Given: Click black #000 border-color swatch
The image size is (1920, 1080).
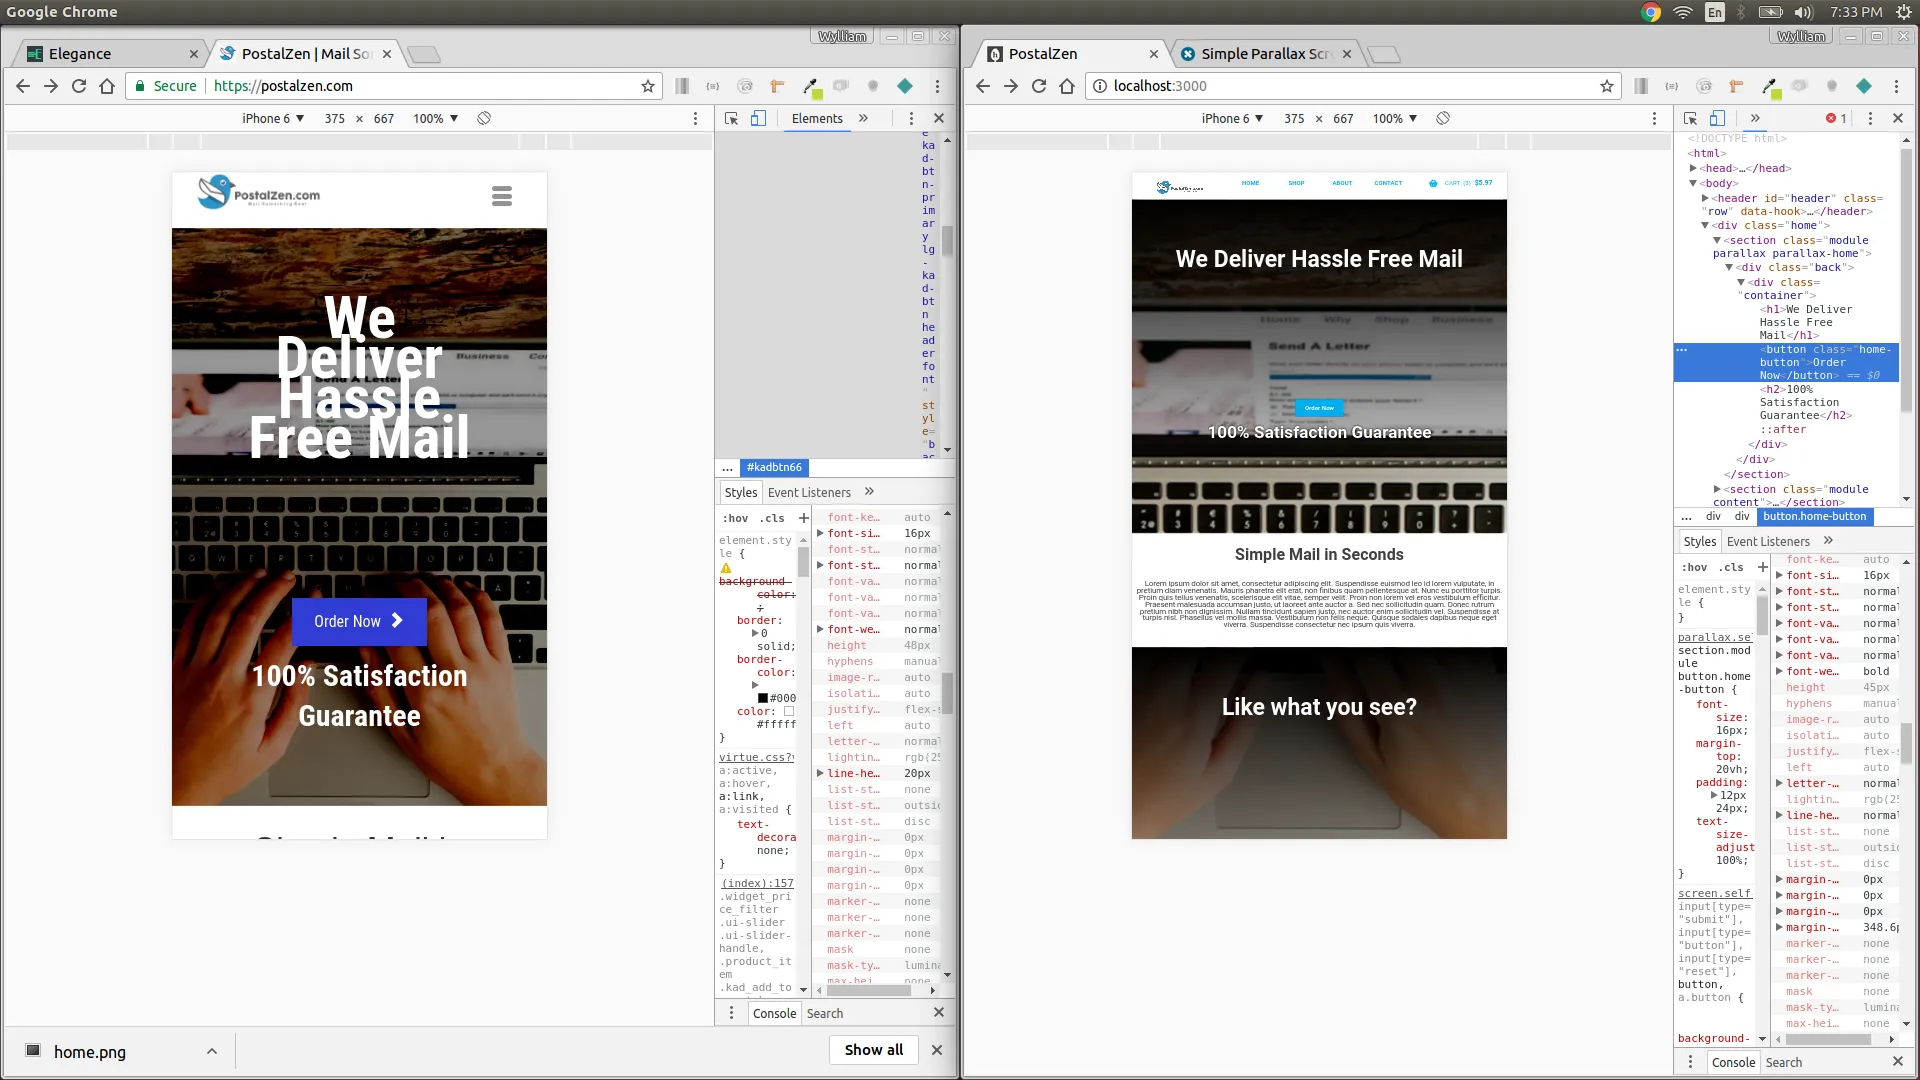Looking at the screenshot, I should click(x=763, y=698).
